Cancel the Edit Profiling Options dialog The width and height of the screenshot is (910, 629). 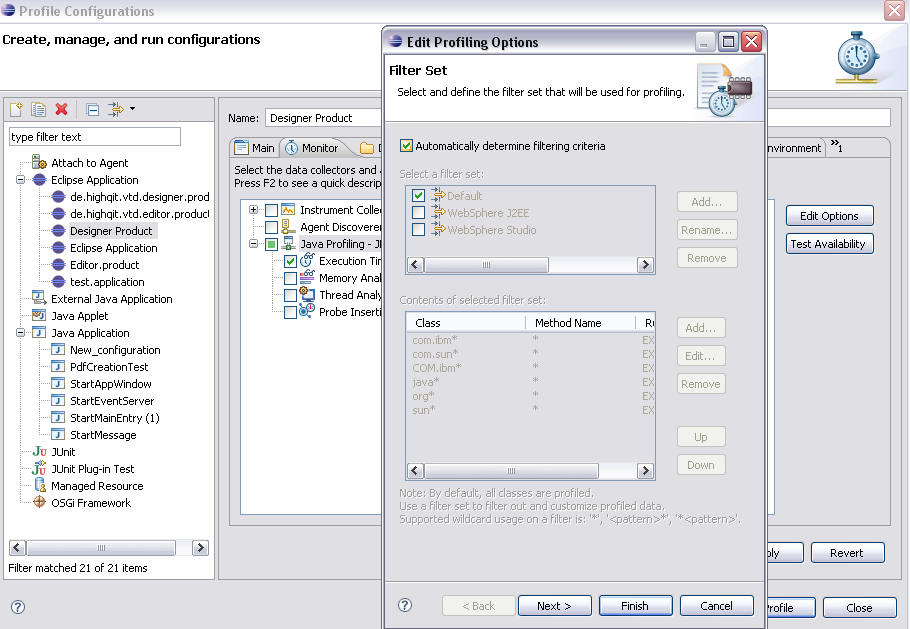tap(716, 606)
